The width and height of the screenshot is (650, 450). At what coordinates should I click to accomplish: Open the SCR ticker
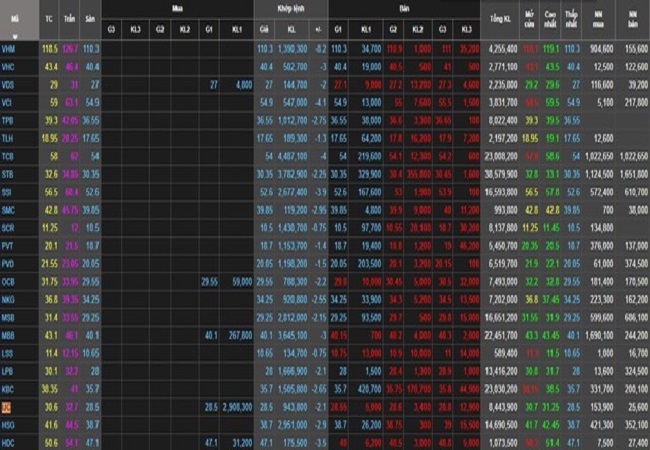(7, 228)
